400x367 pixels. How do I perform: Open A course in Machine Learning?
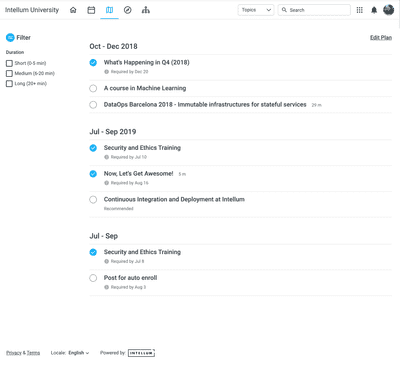145,88
